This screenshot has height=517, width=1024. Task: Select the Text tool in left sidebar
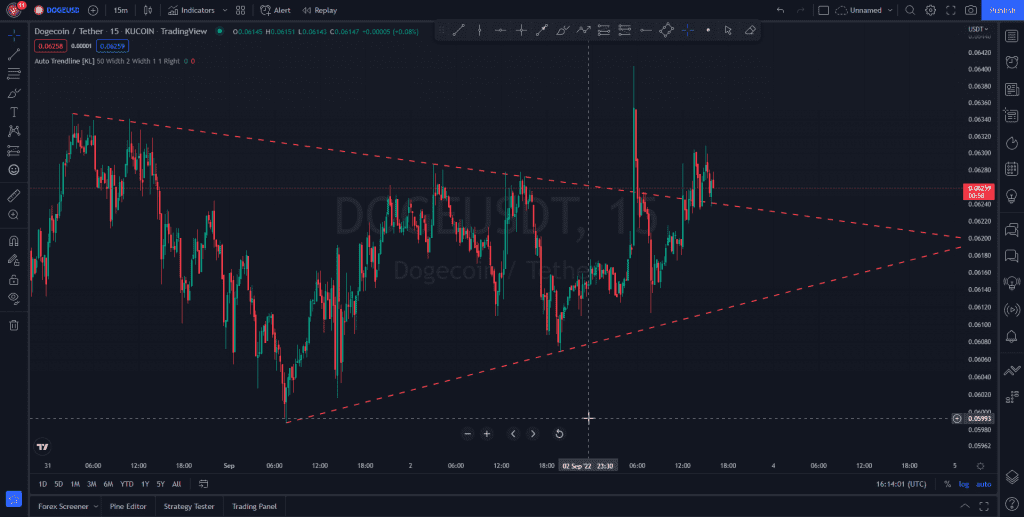click(14, 112)
